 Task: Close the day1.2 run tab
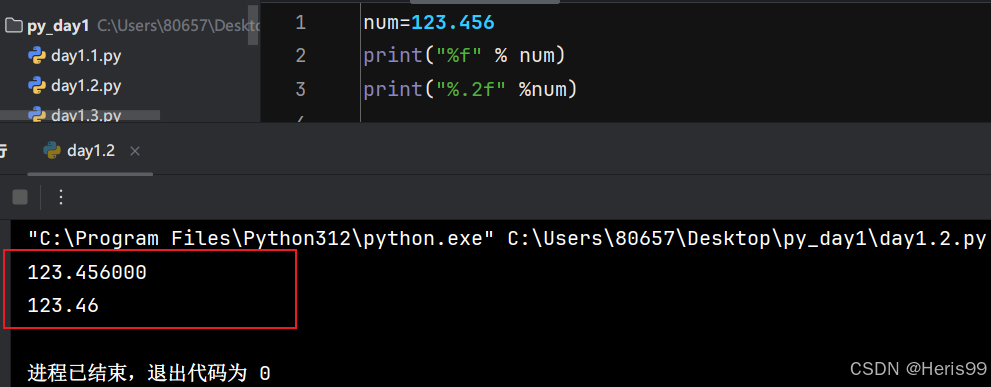click(x=135, y=151)
